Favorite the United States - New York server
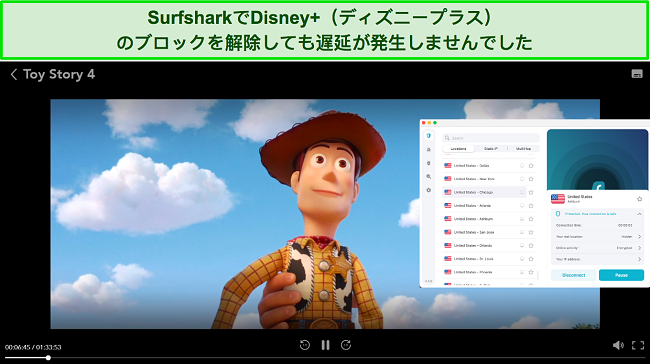The width and height of the screenshot is (650, 364). click(531, 179)
